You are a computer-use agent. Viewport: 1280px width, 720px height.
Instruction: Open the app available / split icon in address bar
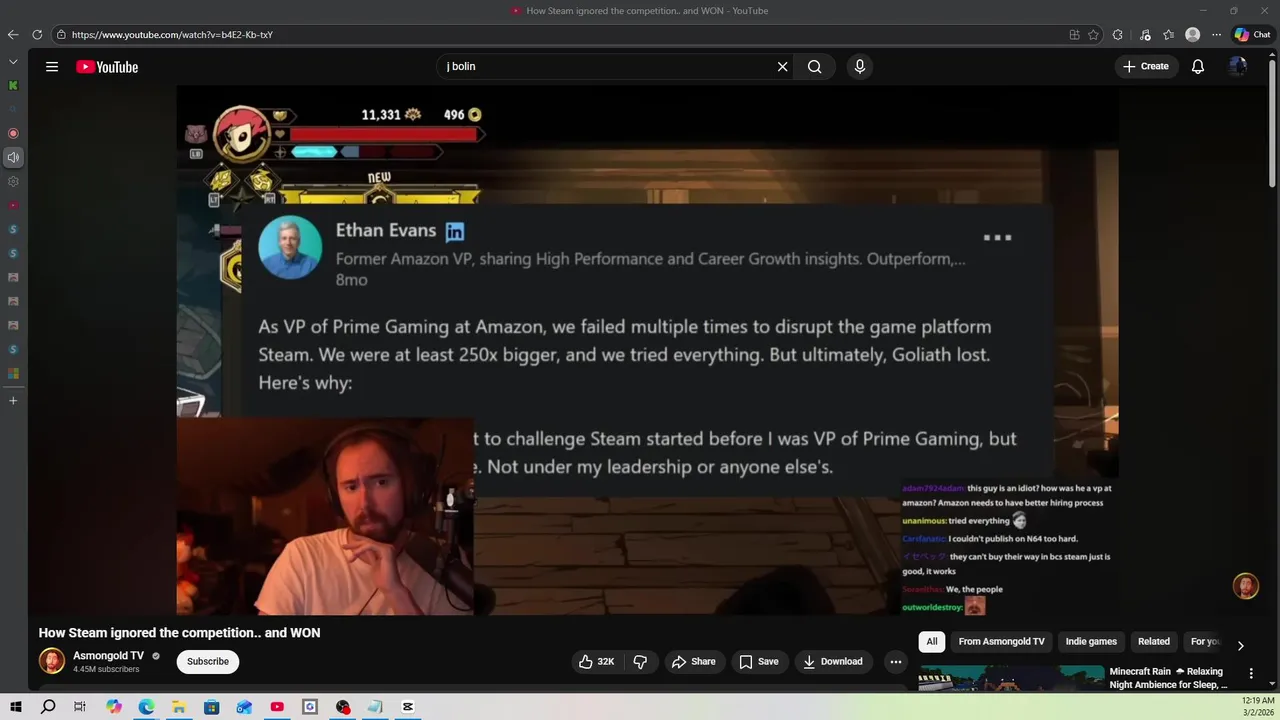[x=1075, y=35]
